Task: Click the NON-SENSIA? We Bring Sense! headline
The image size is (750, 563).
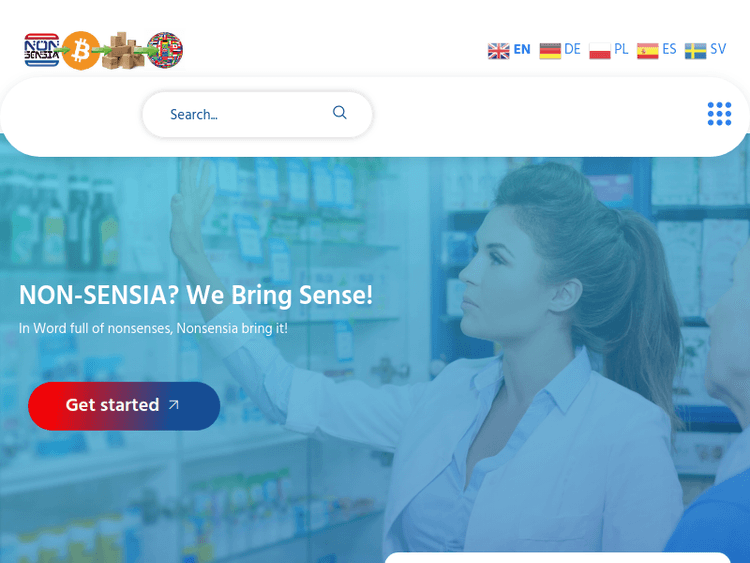Action: (x=196, y=295)
